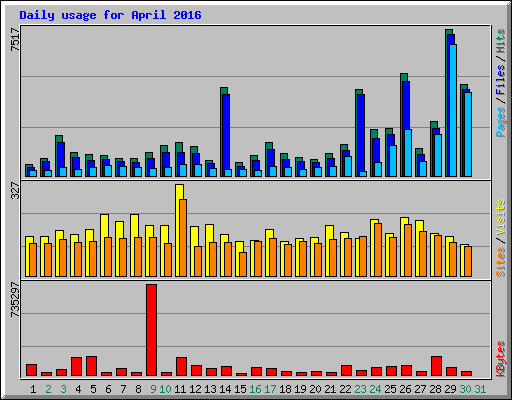Select day label 20
Image resolution: width=512 pixels, height=400 pixels.
[x=315, y=389]
